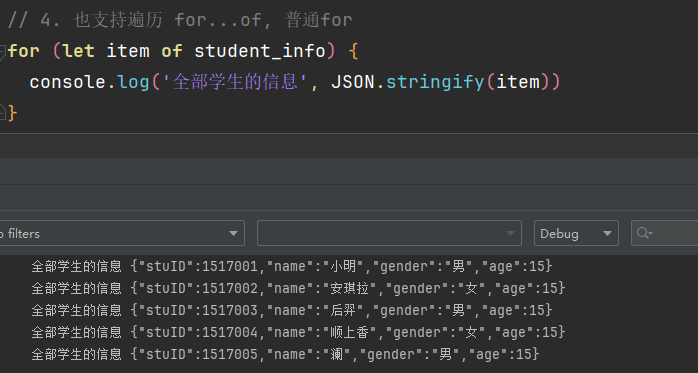Select log line with stuID 1517004

(x=298, y=332)
